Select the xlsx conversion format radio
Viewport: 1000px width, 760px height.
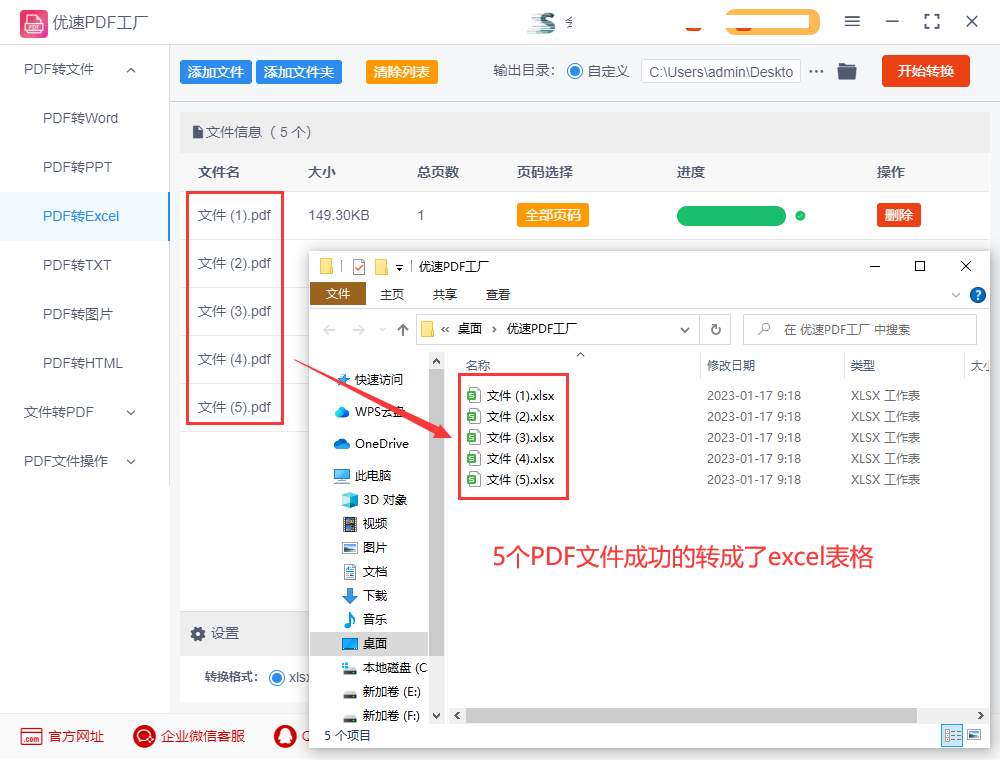pyautogui.click(x=277, y=677)
